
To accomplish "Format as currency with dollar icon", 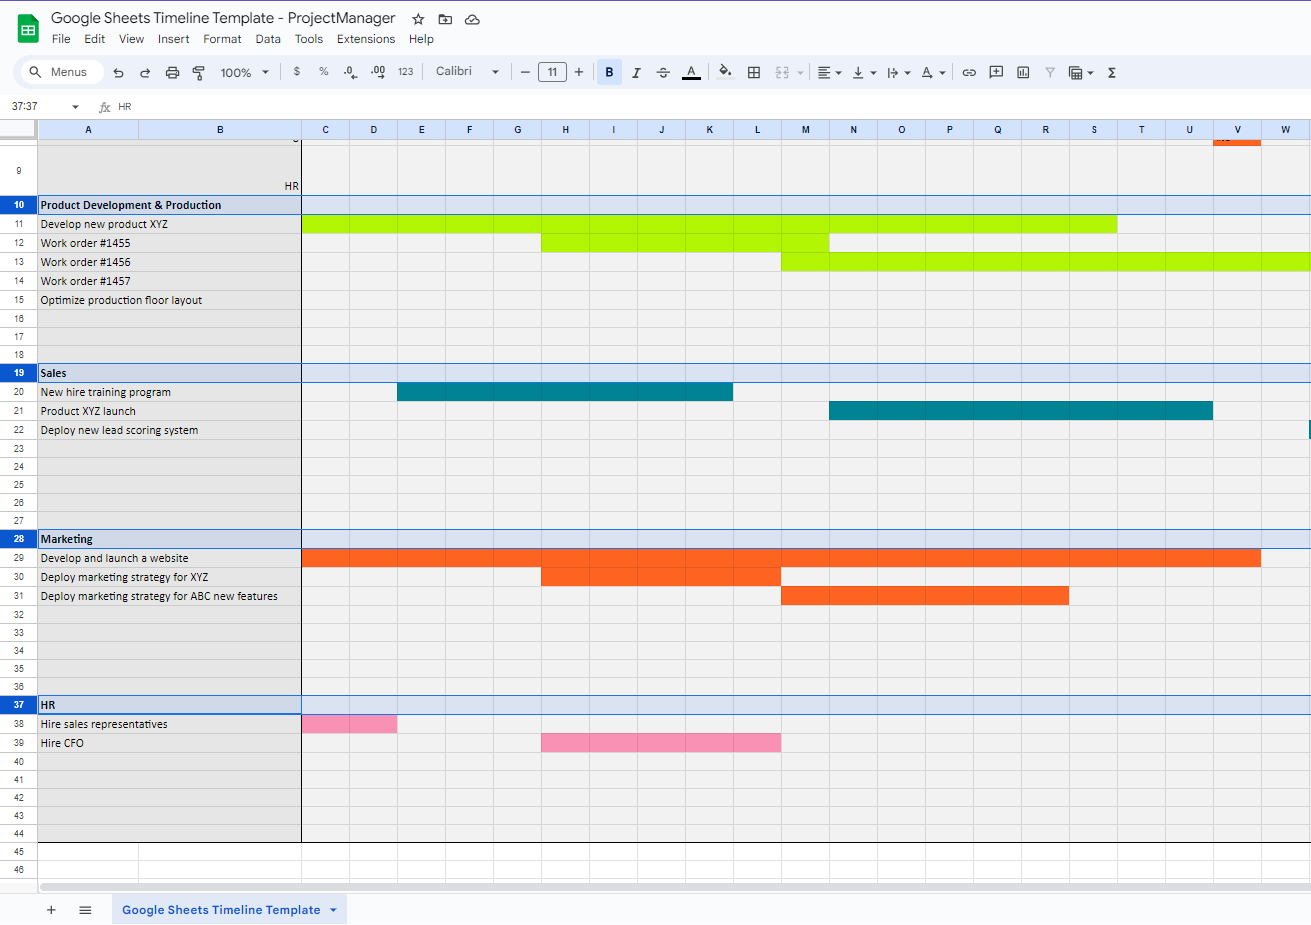I will [297, 72].
